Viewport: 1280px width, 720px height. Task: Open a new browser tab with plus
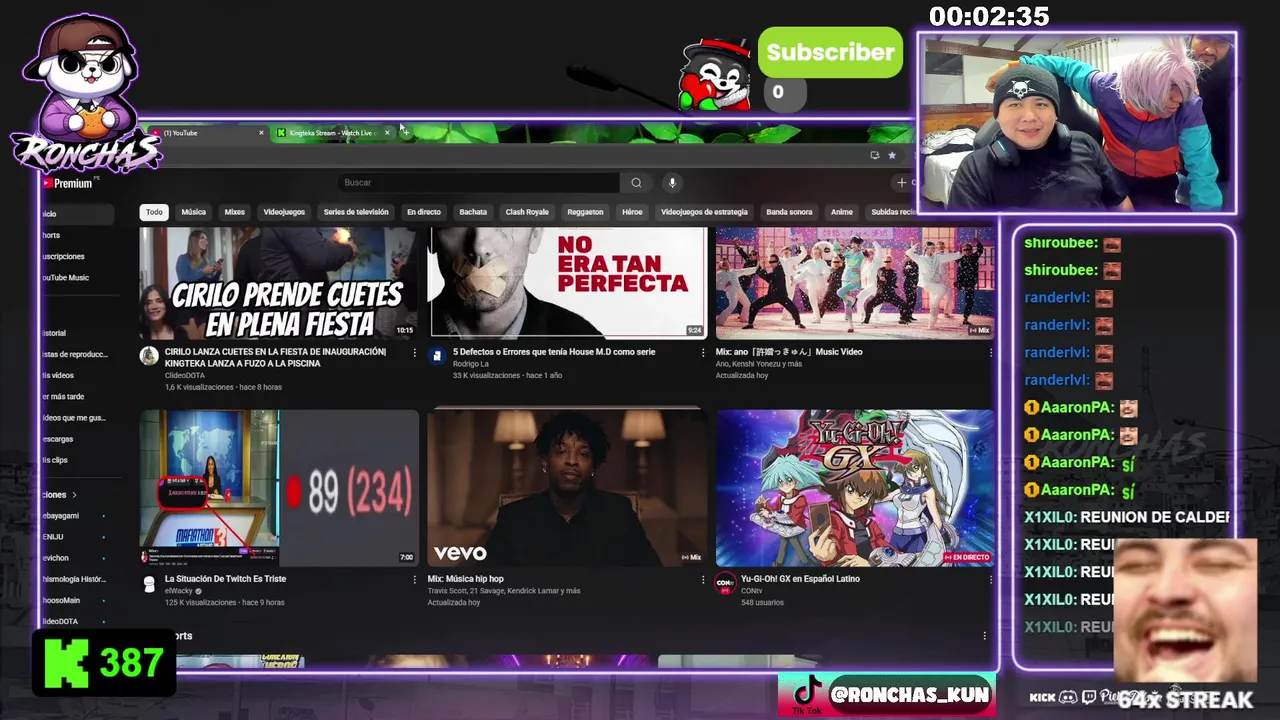(406, 133)
